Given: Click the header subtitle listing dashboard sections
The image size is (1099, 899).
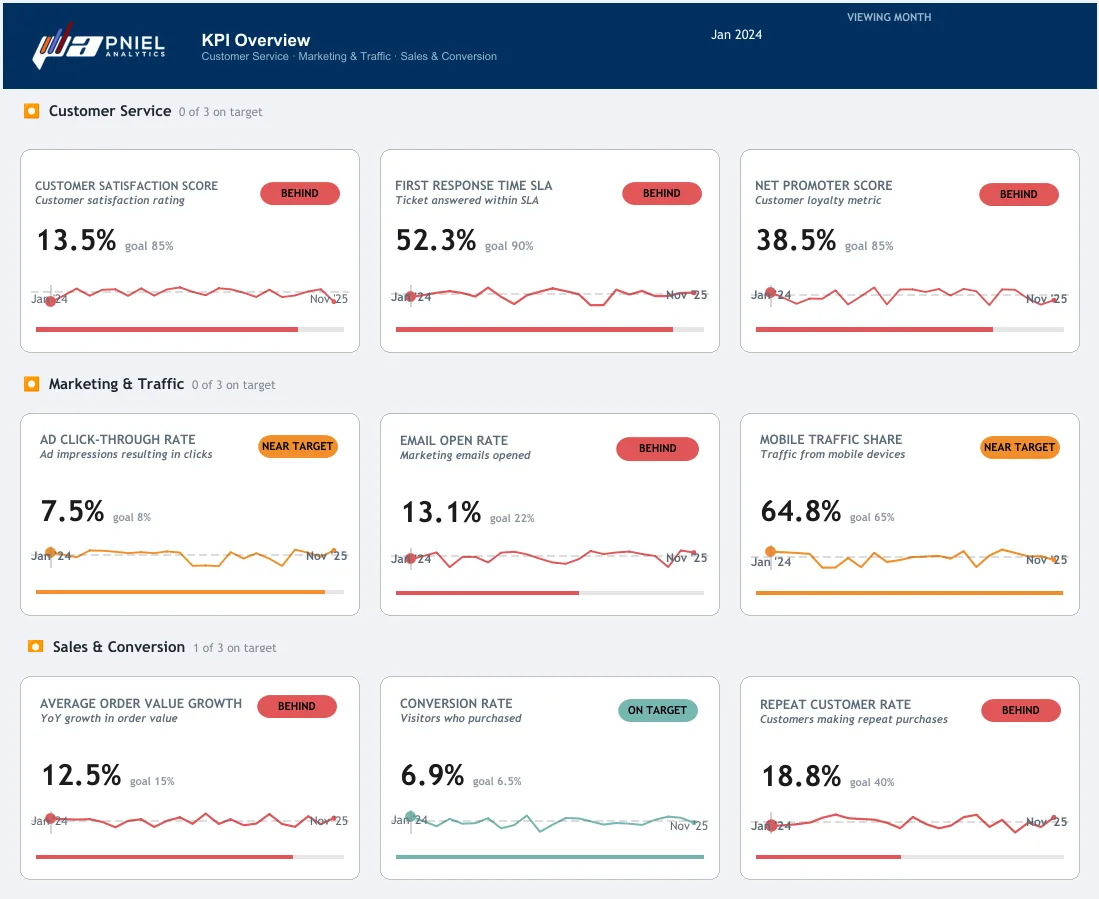Looking at the screenshot, I should point(349,56).
